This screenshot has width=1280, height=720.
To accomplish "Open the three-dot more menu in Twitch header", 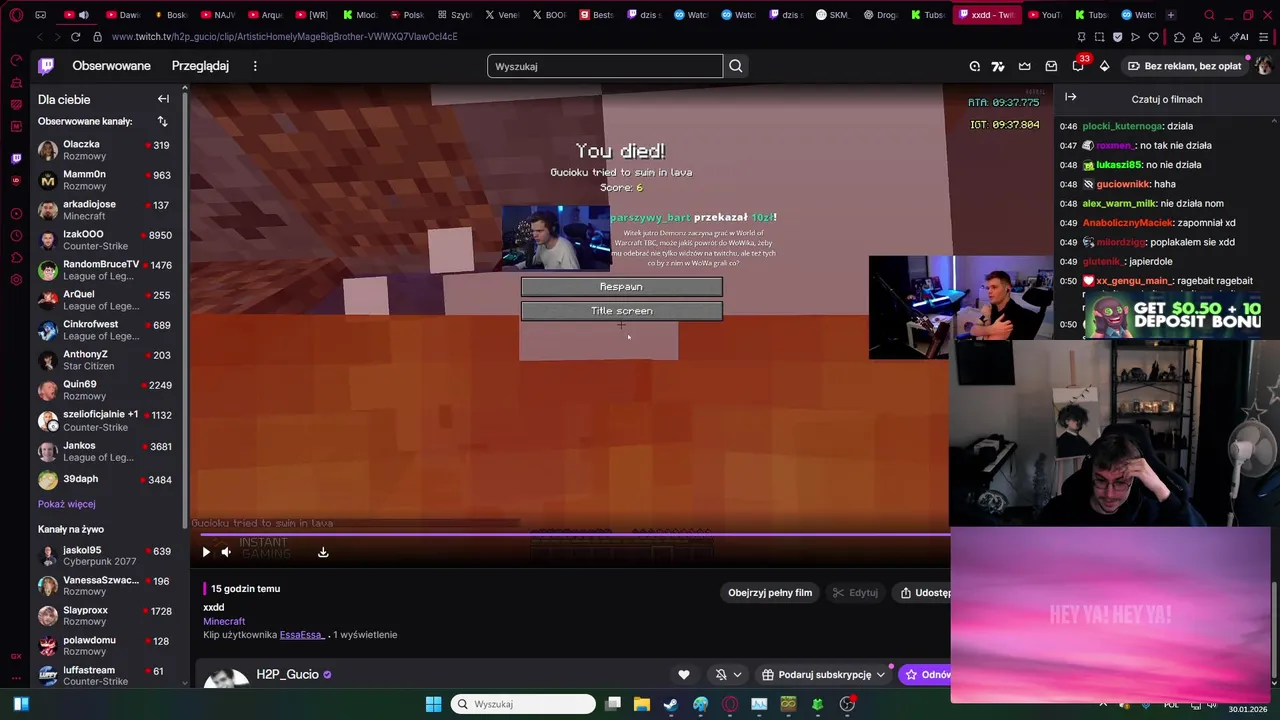I will click(x=255, y=66).
